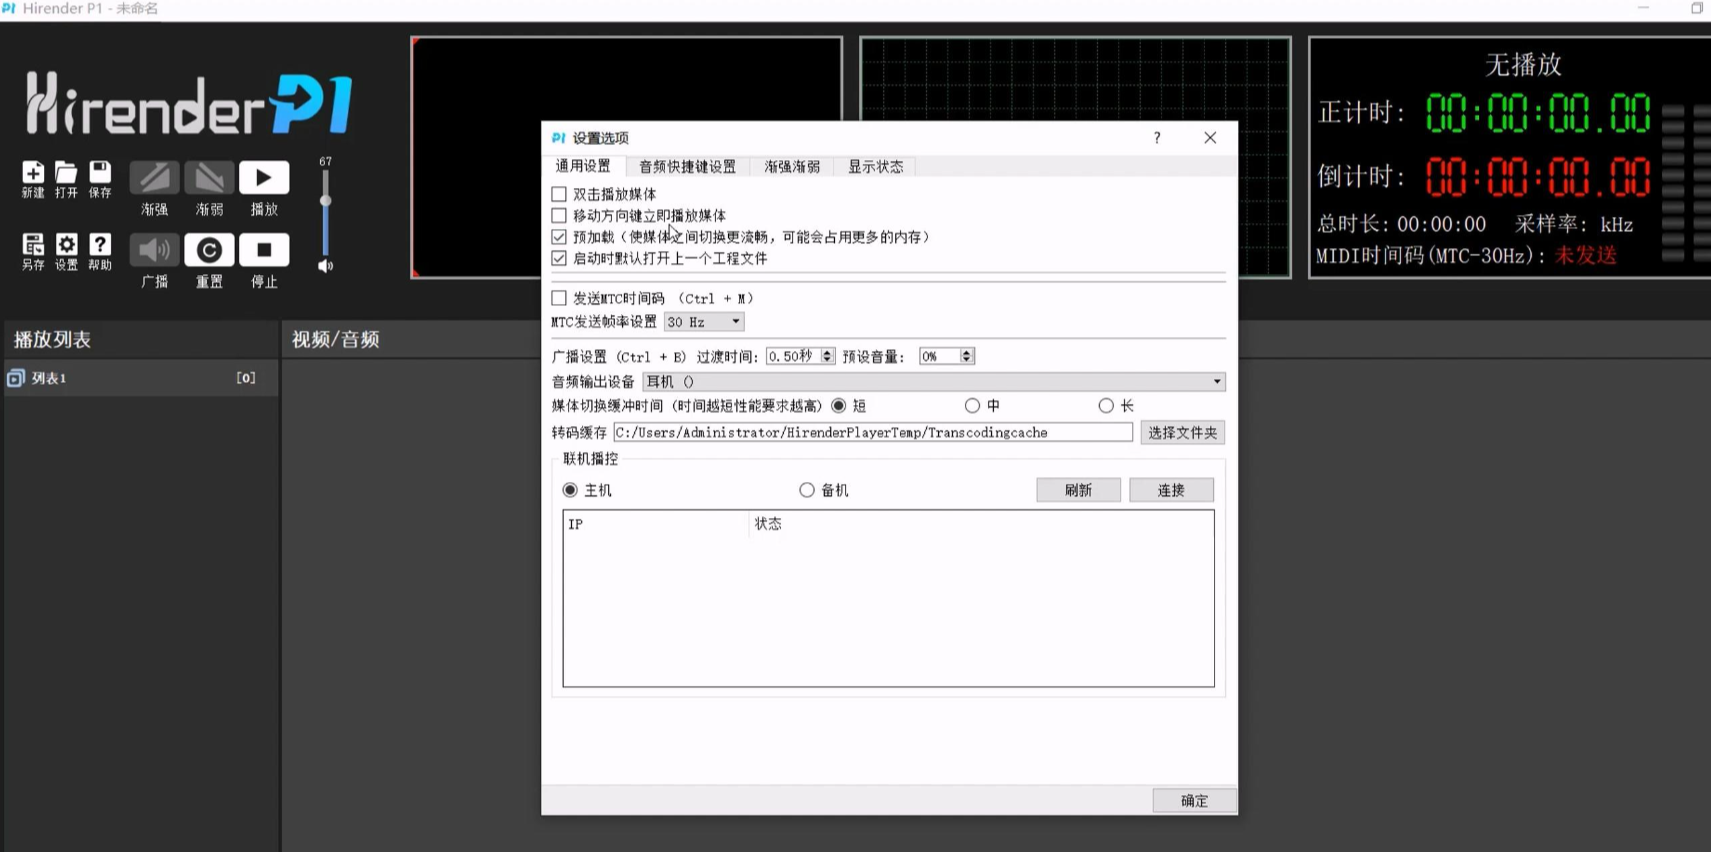Click the 刷新 refresh button

click(x=1078, y=490)
